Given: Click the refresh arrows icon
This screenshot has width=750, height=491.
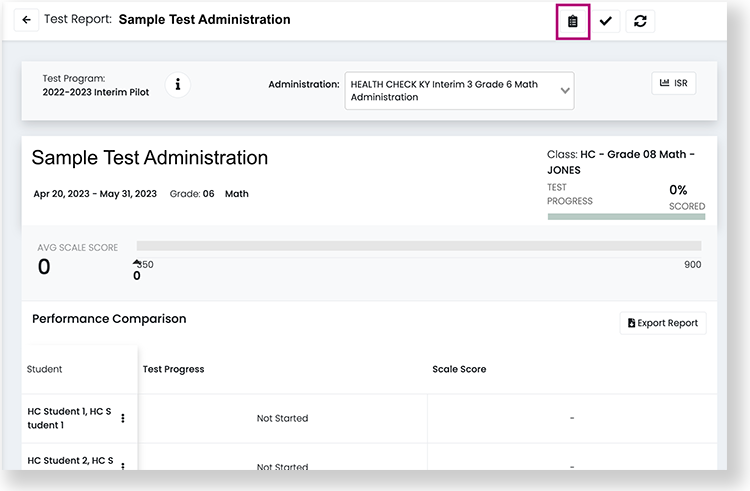Looking at the screenshot, I should pyautogui.click(x=640, y=21).
